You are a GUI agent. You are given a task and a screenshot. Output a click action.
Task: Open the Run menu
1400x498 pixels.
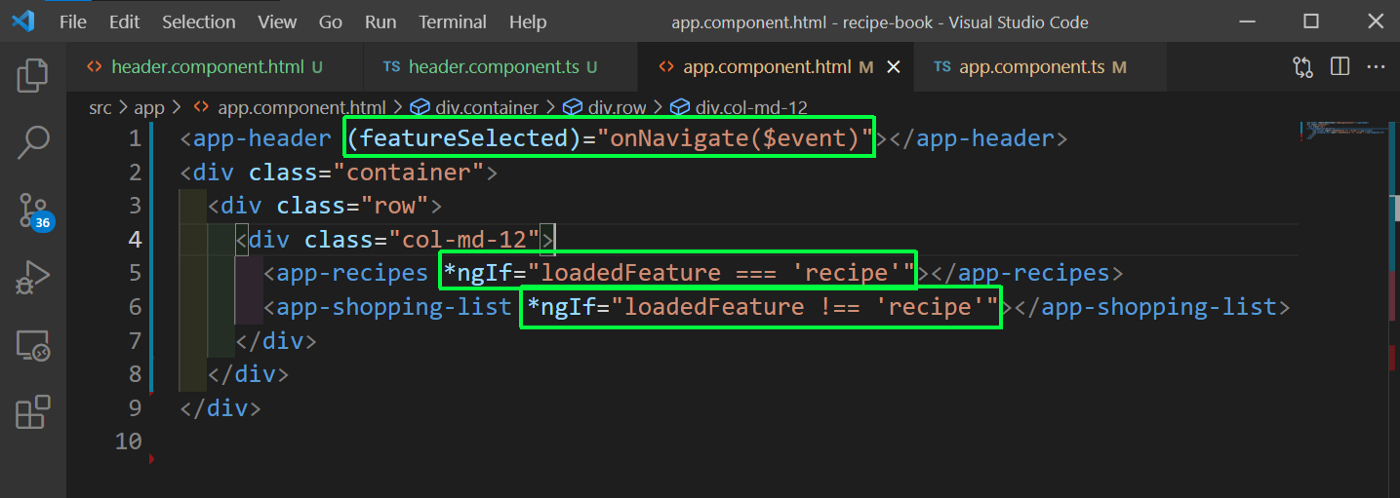coord(380,22)
